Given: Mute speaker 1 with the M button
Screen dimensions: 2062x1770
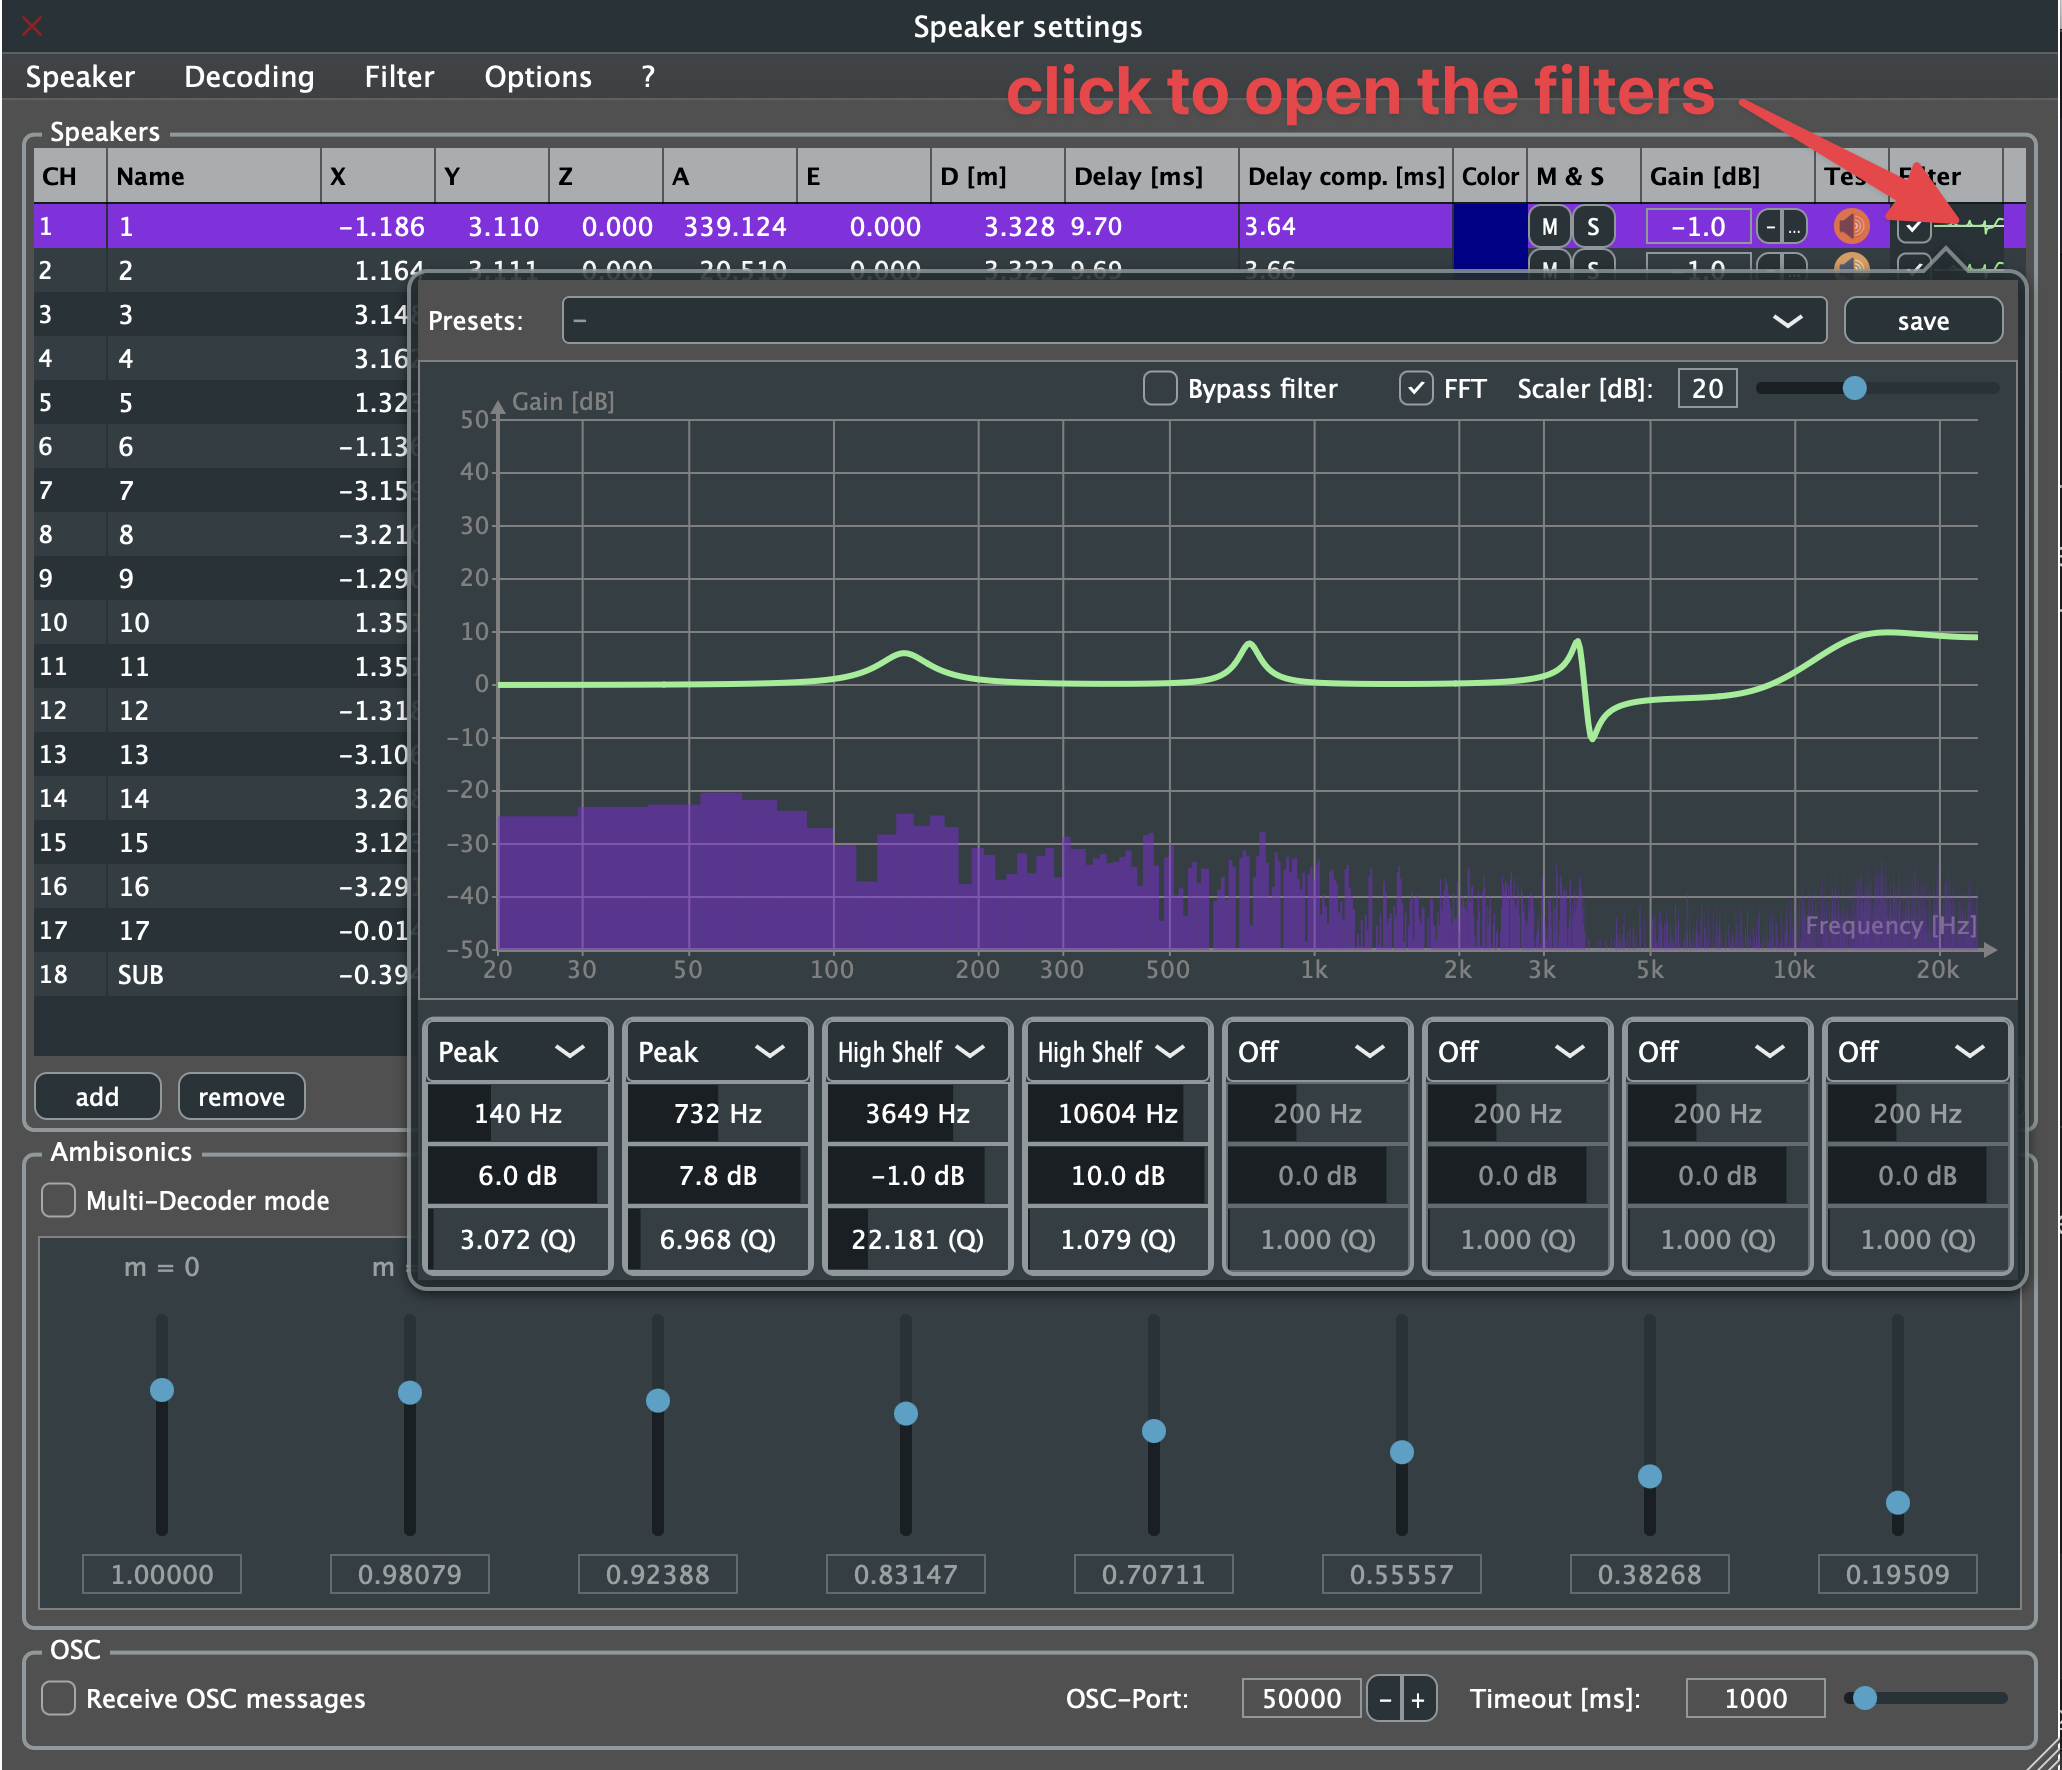Looking at the screenshot, I should (1549, 227).
